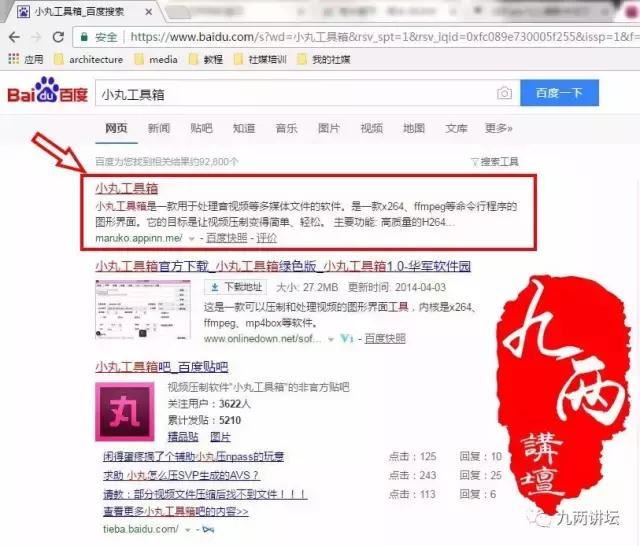Screen dimensions: 640x546
Task: Switch to the 贴吧 tab
Action: tap(201, 128)
